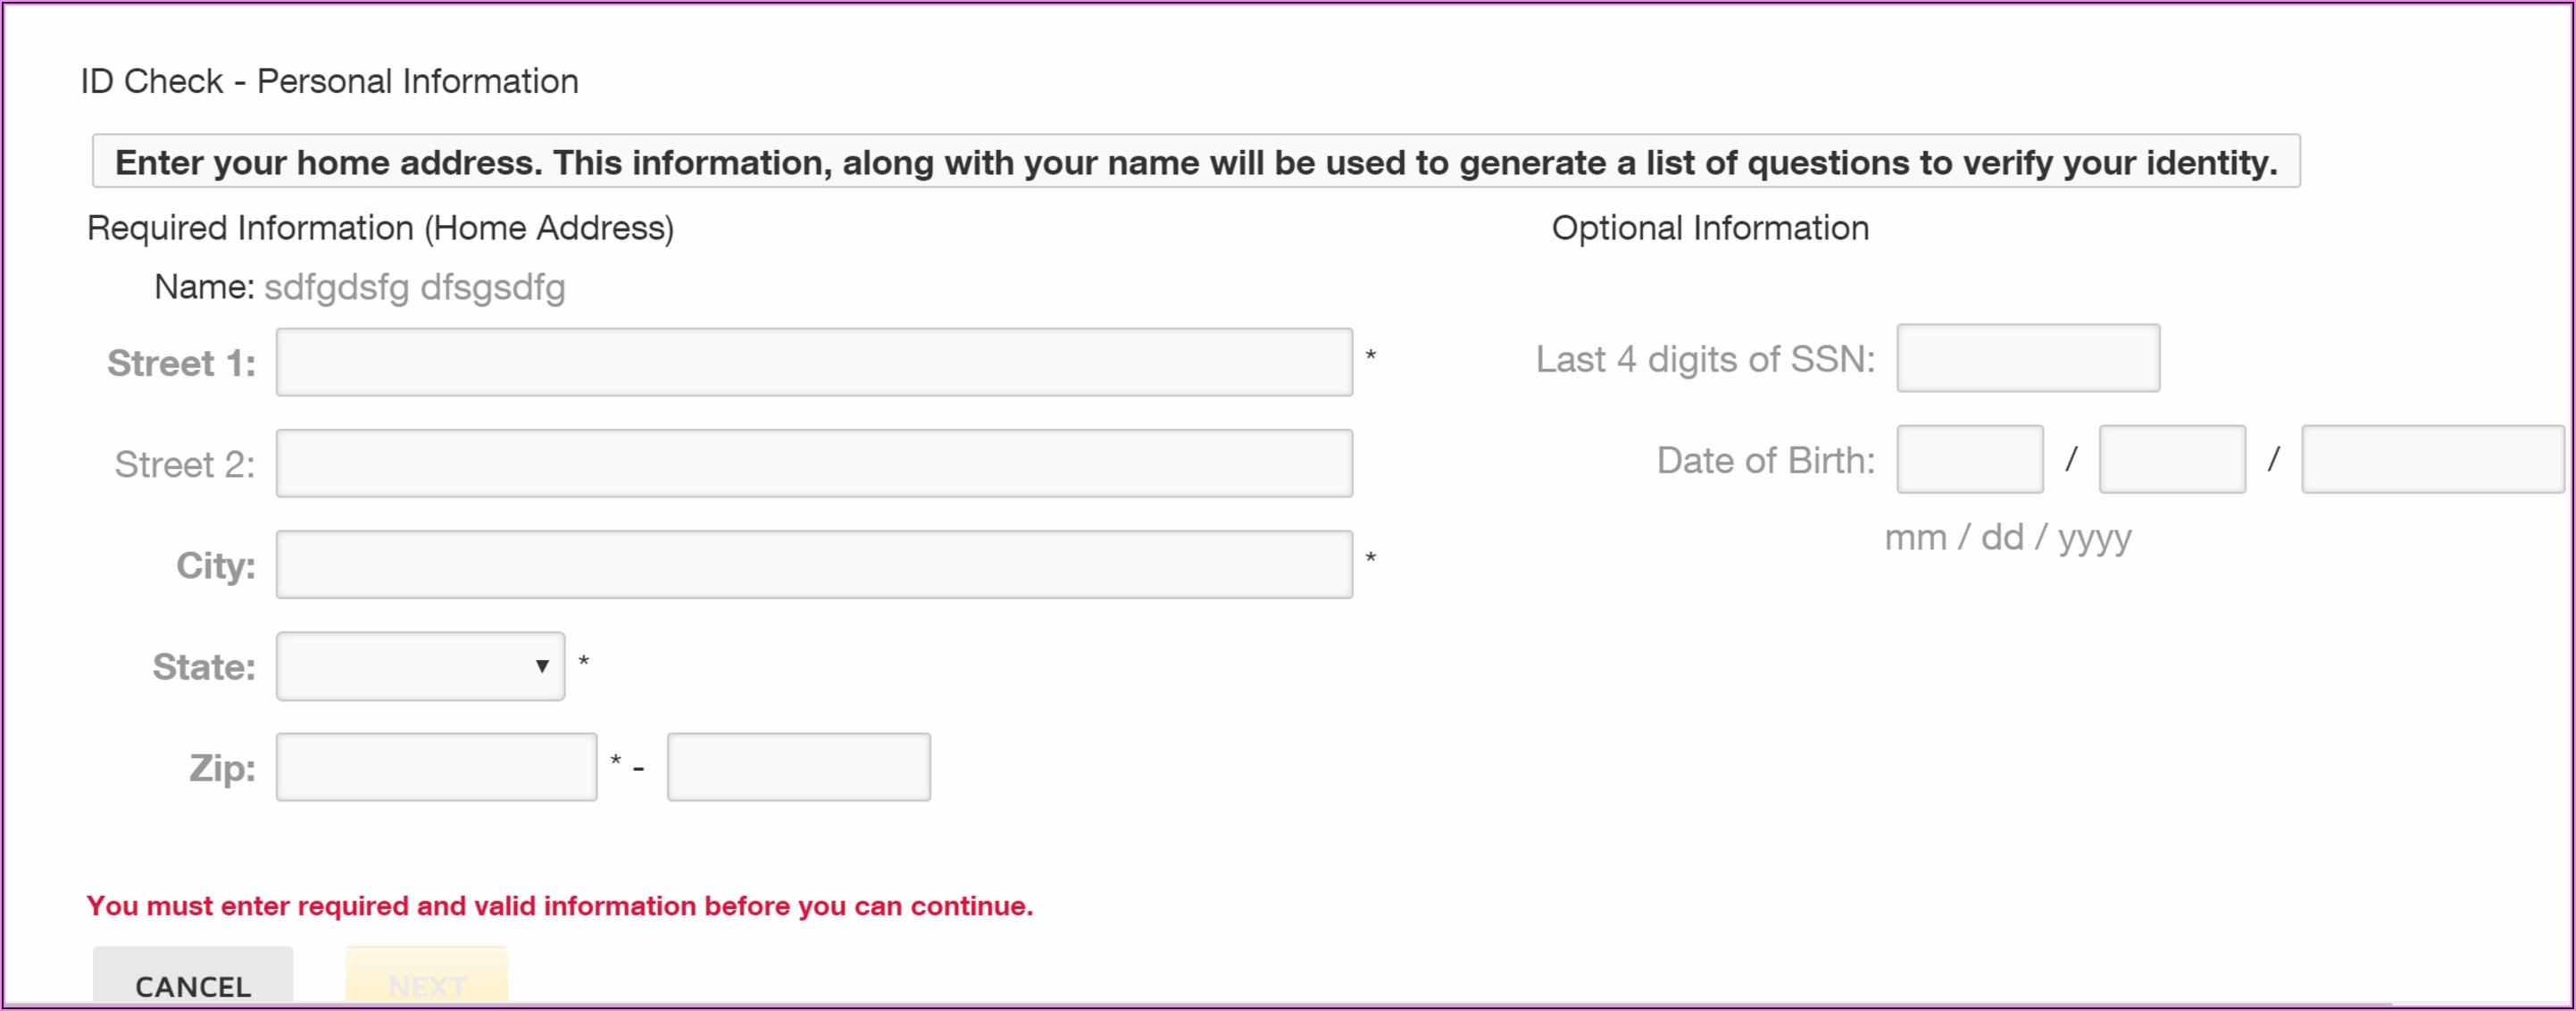Focus the City input field
Screen dimensions: 2576x1011
814,564
